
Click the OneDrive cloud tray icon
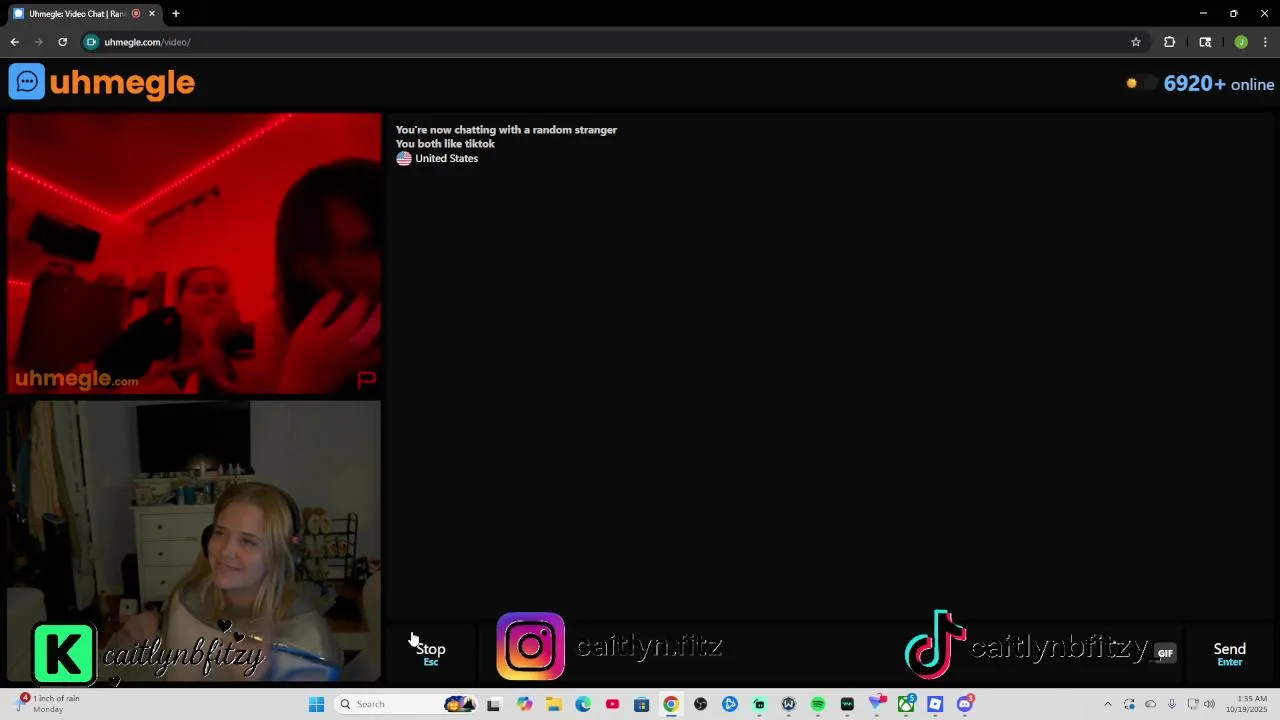(x=1150, y=704)
